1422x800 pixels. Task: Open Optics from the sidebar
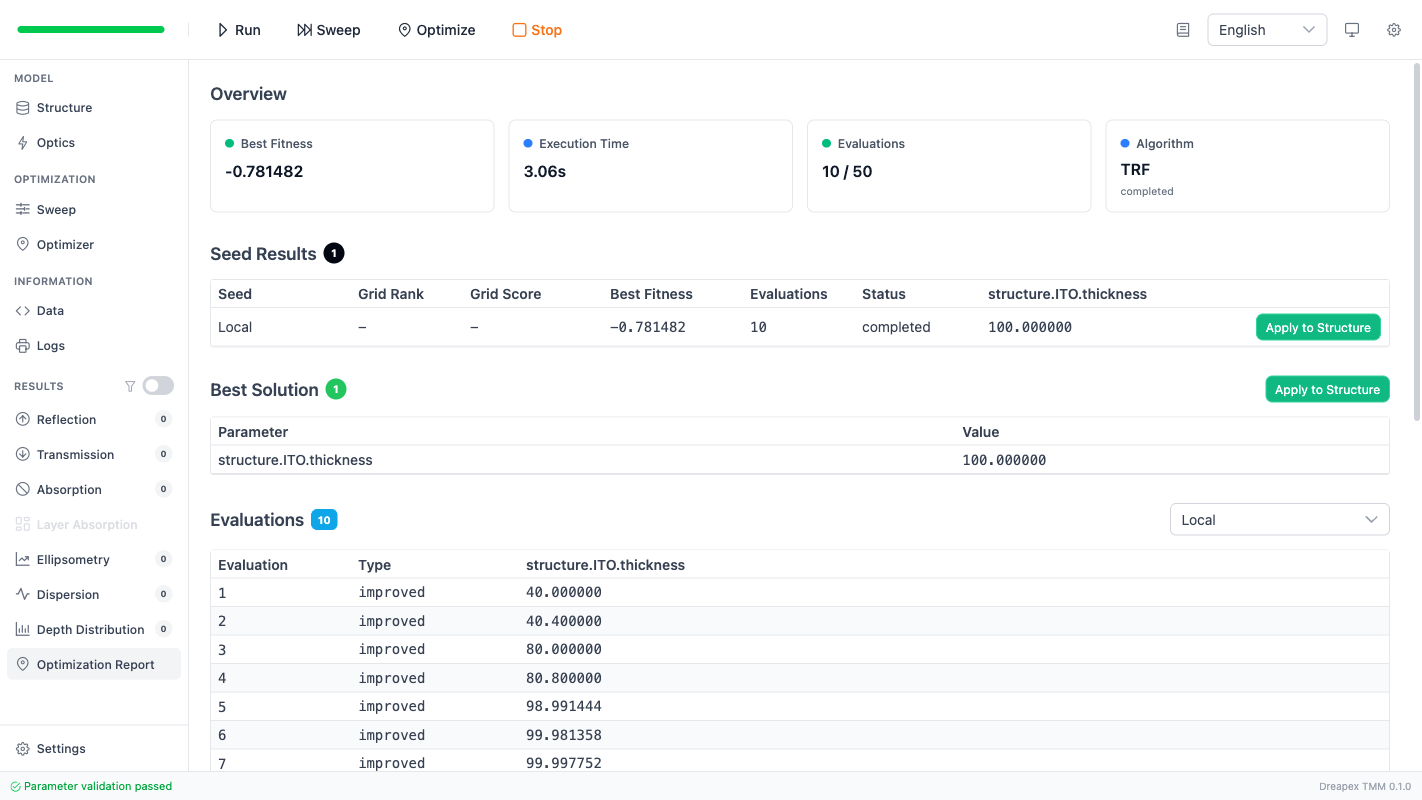pyautogui.click(x=56, y=143)
